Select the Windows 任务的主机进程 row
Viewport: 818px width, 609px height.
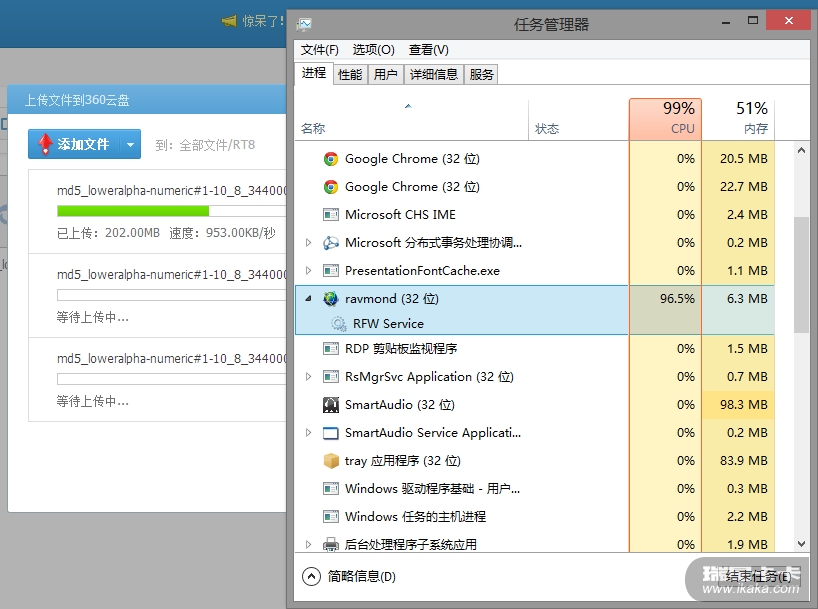click(x=535, y=517)
